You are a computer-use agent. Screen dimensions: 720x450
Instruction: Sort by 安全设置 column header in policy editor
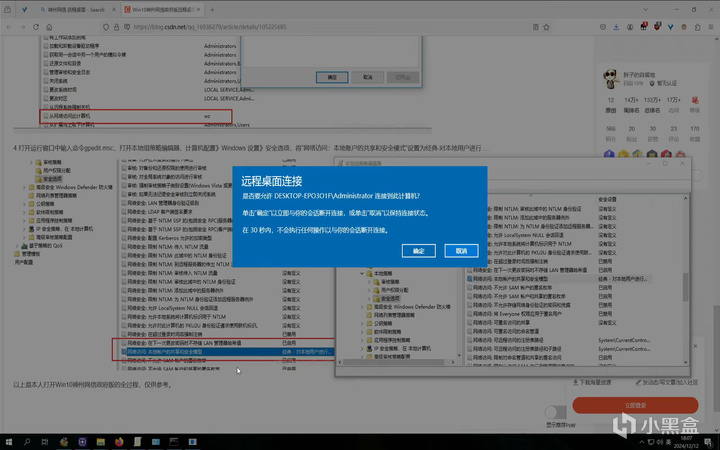[607, 199]
